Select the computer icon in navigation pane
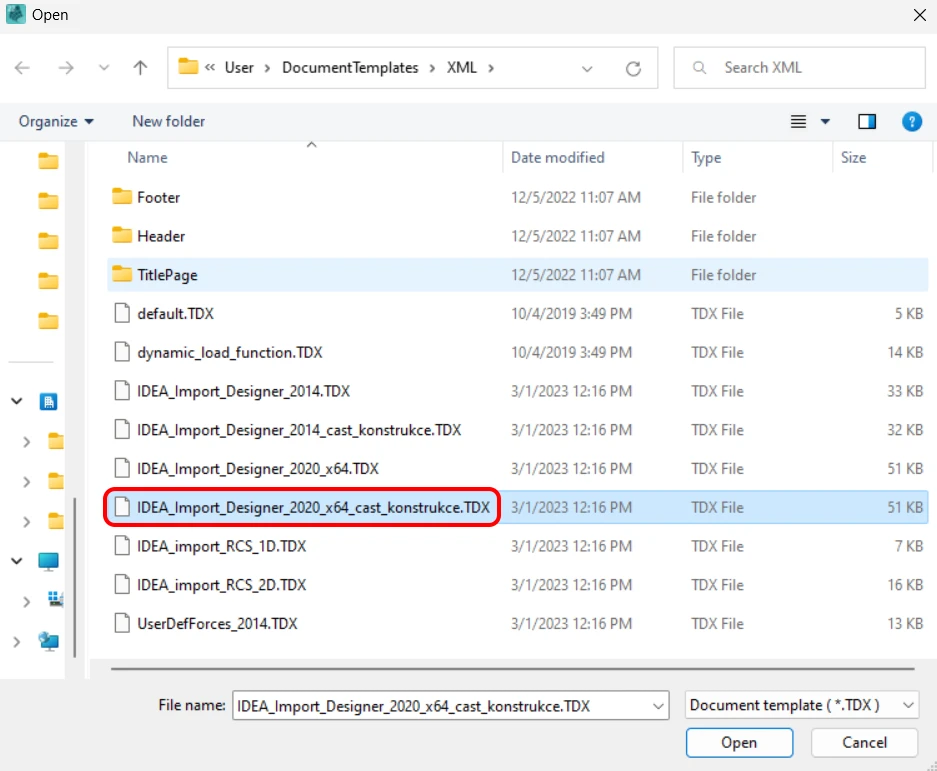The image size is (937, 771). click(x=48, y=561)
